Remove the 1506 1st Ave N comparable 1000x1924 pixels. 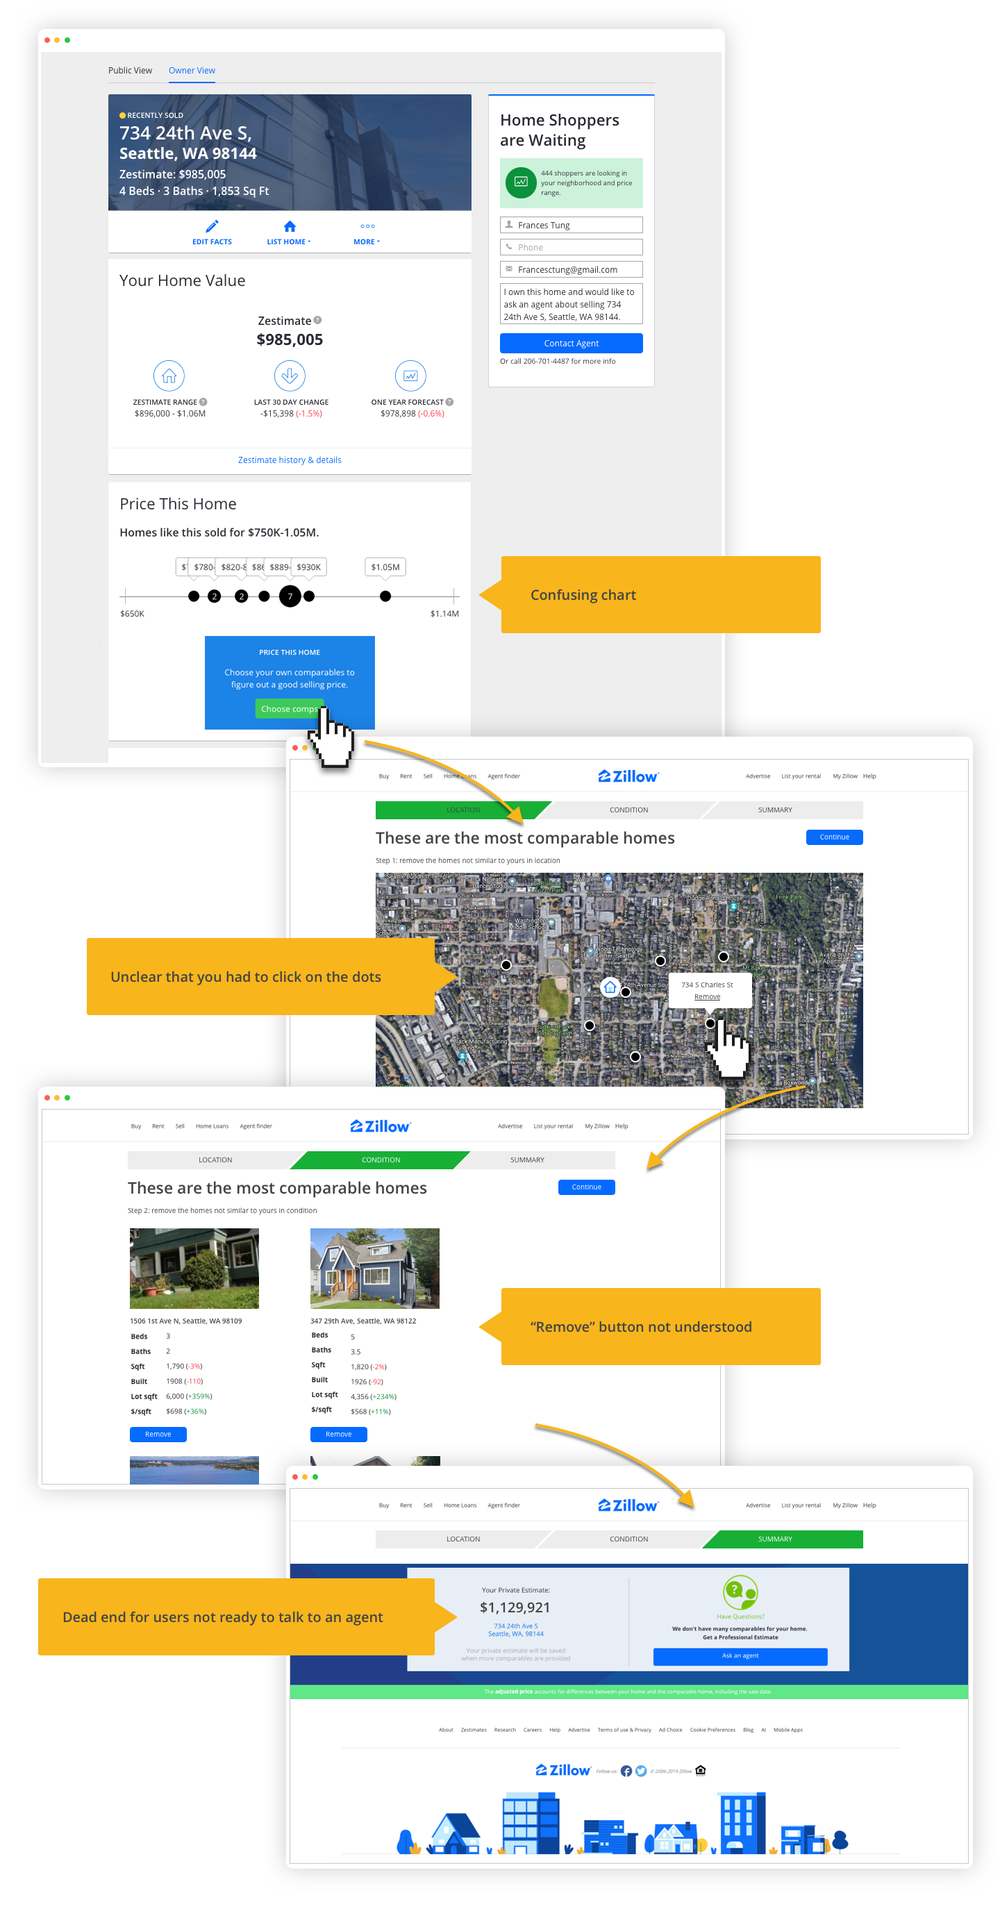click(158, 1434)
